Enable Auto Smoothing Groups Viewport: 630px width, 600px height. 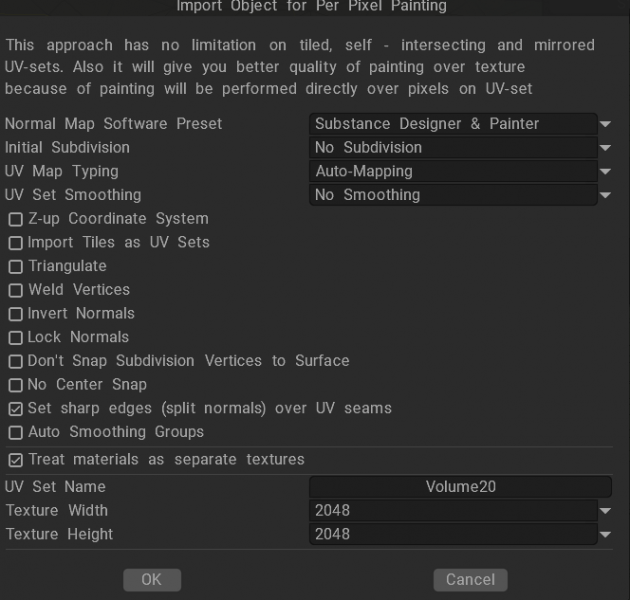15,433
